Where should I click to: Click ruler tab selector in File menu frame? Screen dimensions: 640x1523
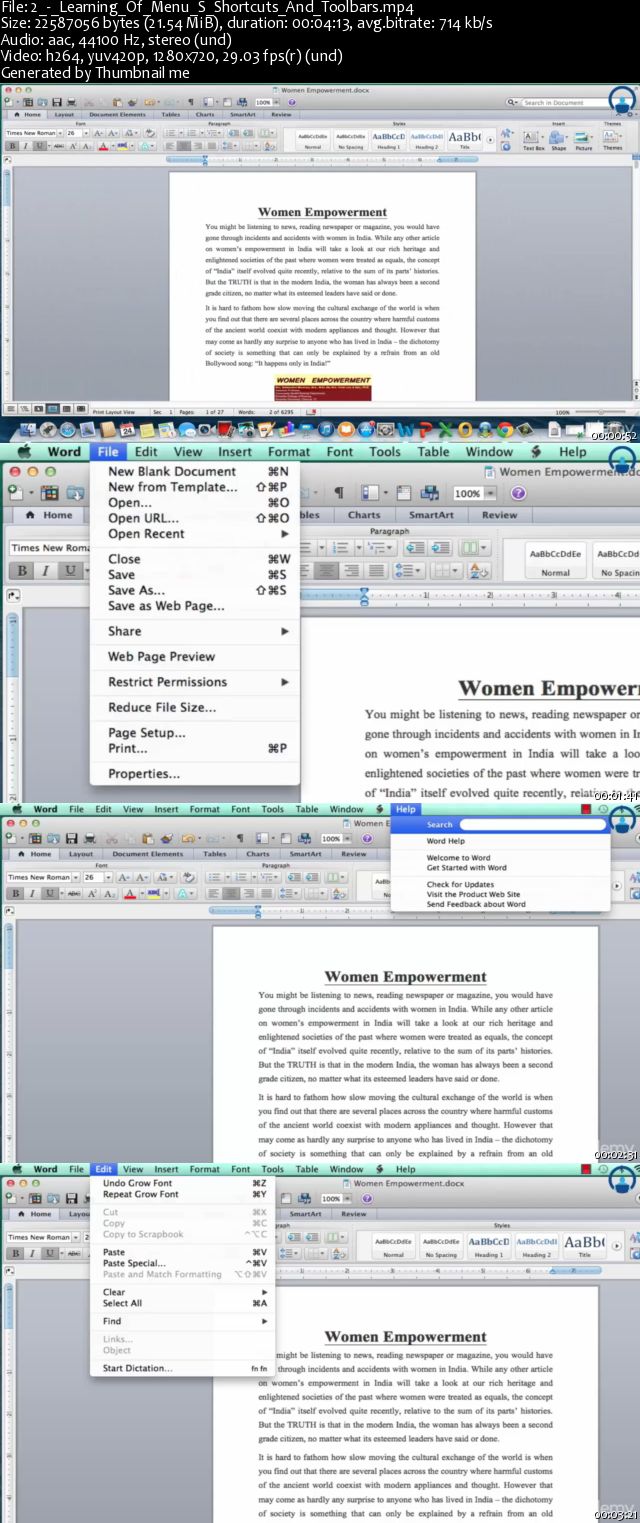[12, 597]
